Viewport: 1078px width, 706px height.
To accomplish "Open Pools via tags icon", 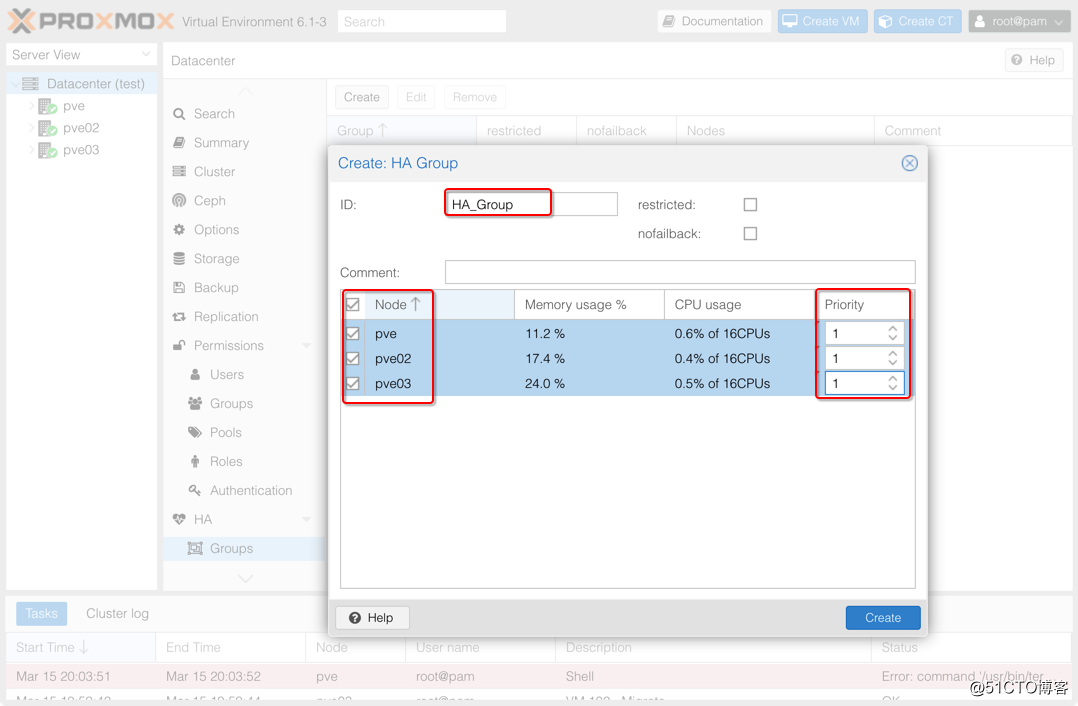I will click(195, 432).
